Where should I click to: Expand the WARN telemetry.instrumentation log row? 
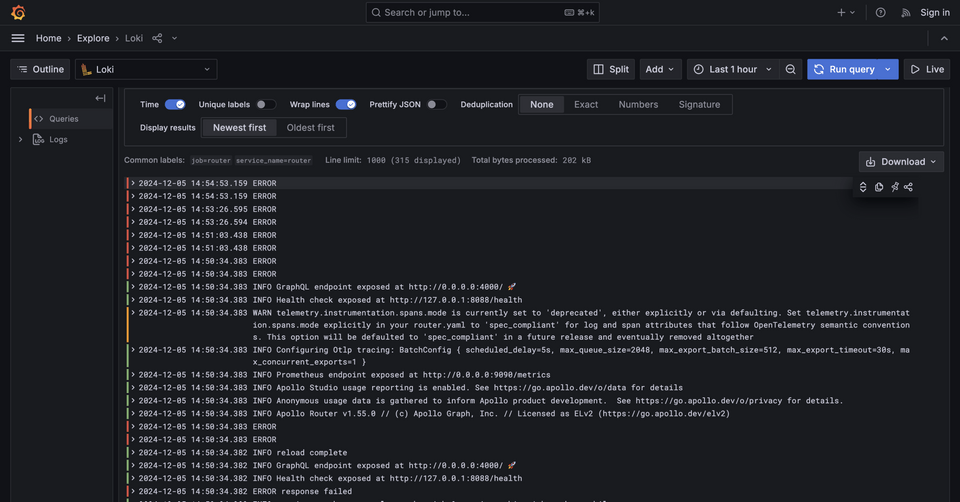coord(132,312)
